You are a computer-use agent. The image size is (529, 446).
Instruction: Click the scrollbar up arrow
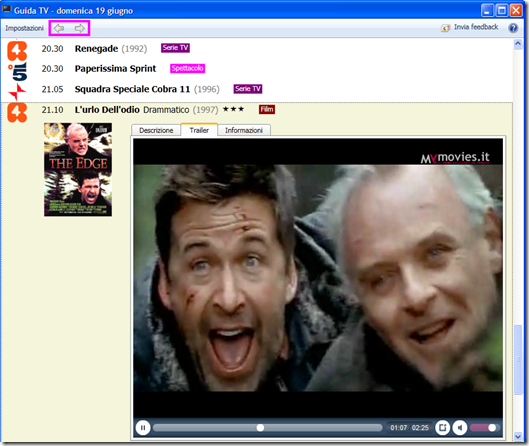(x=518, y=44)
